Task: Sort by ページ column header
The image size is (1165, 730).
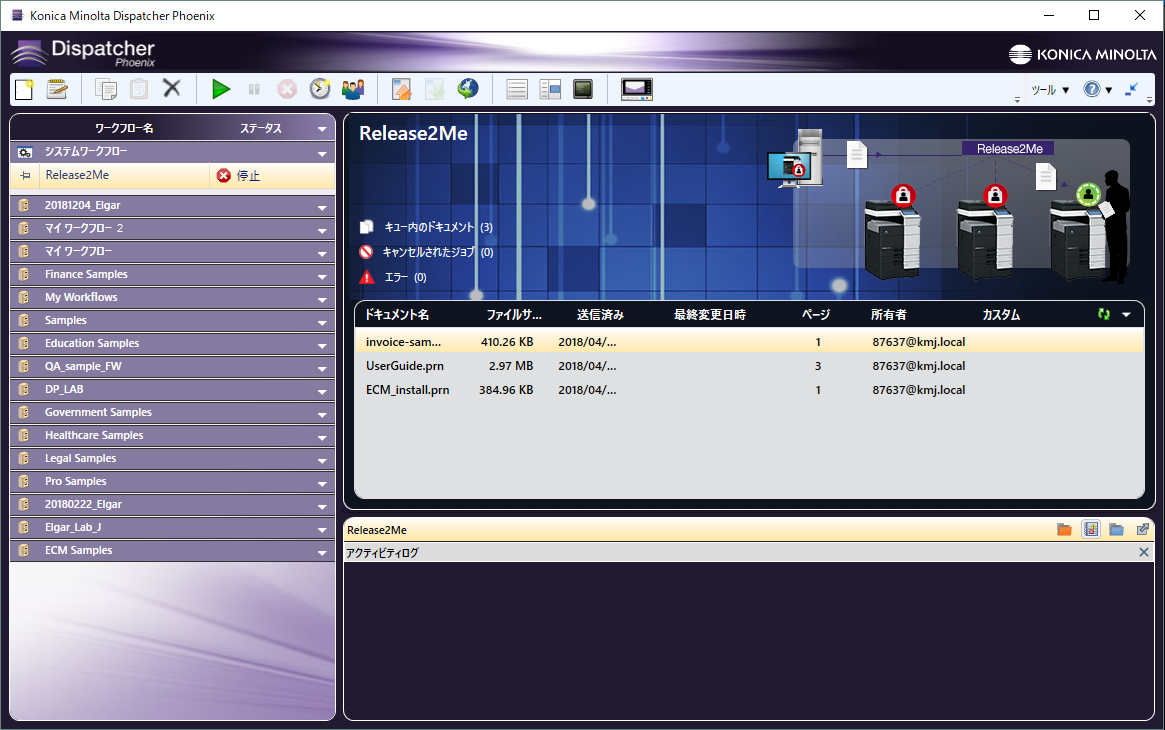Action: click(x=816, y=315)
